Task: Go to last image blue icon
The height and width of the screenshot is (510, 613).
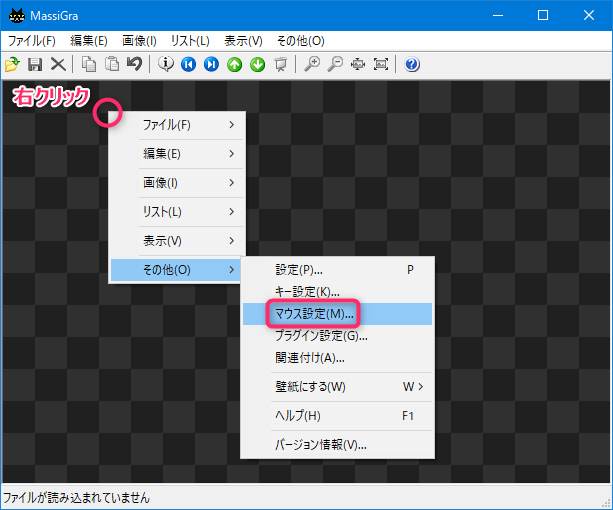Action: (x=212, y=64)
